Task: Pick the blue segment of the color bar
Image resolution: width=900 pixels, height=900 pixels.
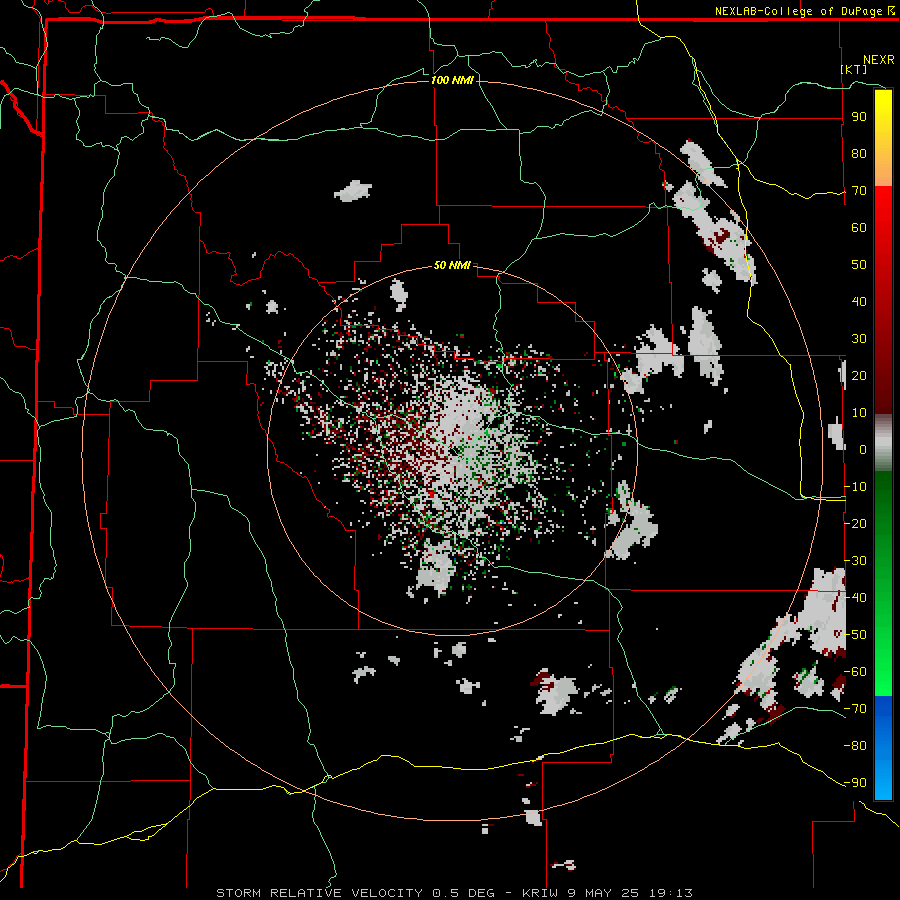Action: 883,747
